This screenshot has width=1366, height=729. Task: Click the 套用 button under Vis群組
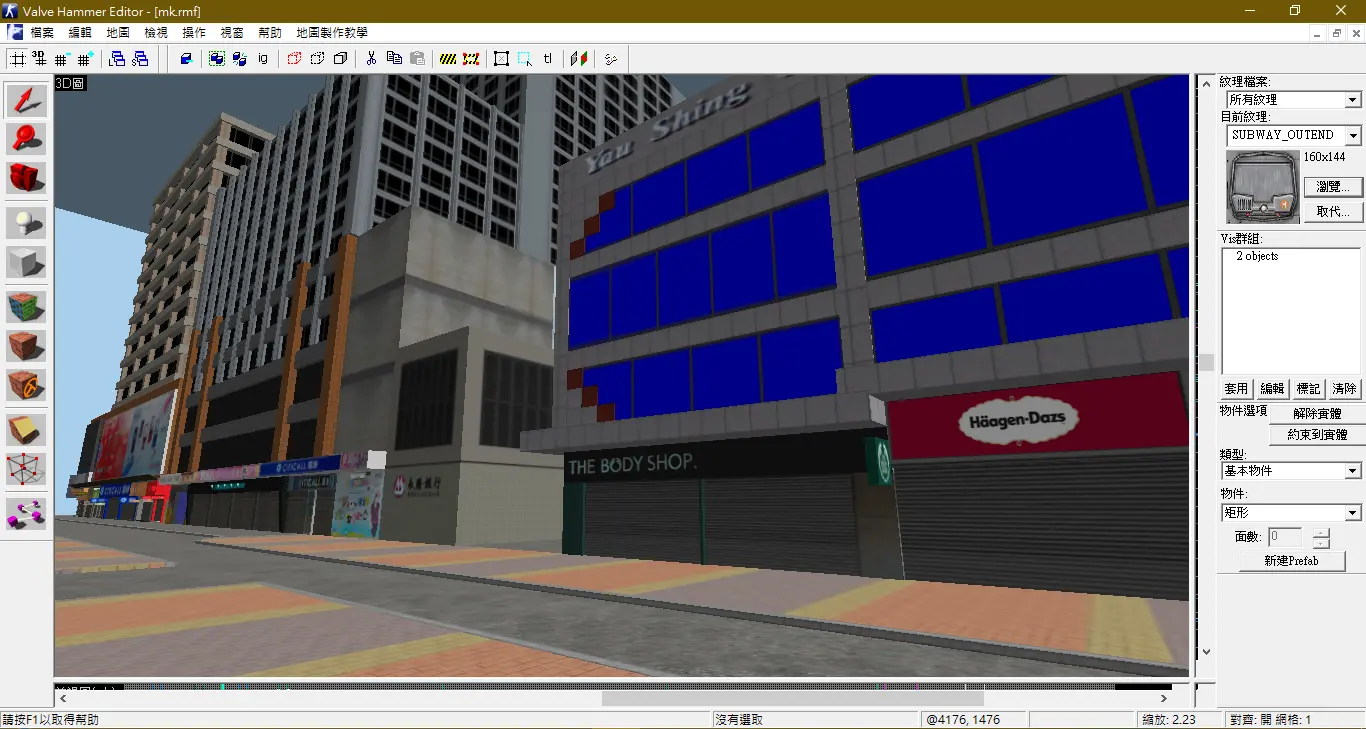1236,388
